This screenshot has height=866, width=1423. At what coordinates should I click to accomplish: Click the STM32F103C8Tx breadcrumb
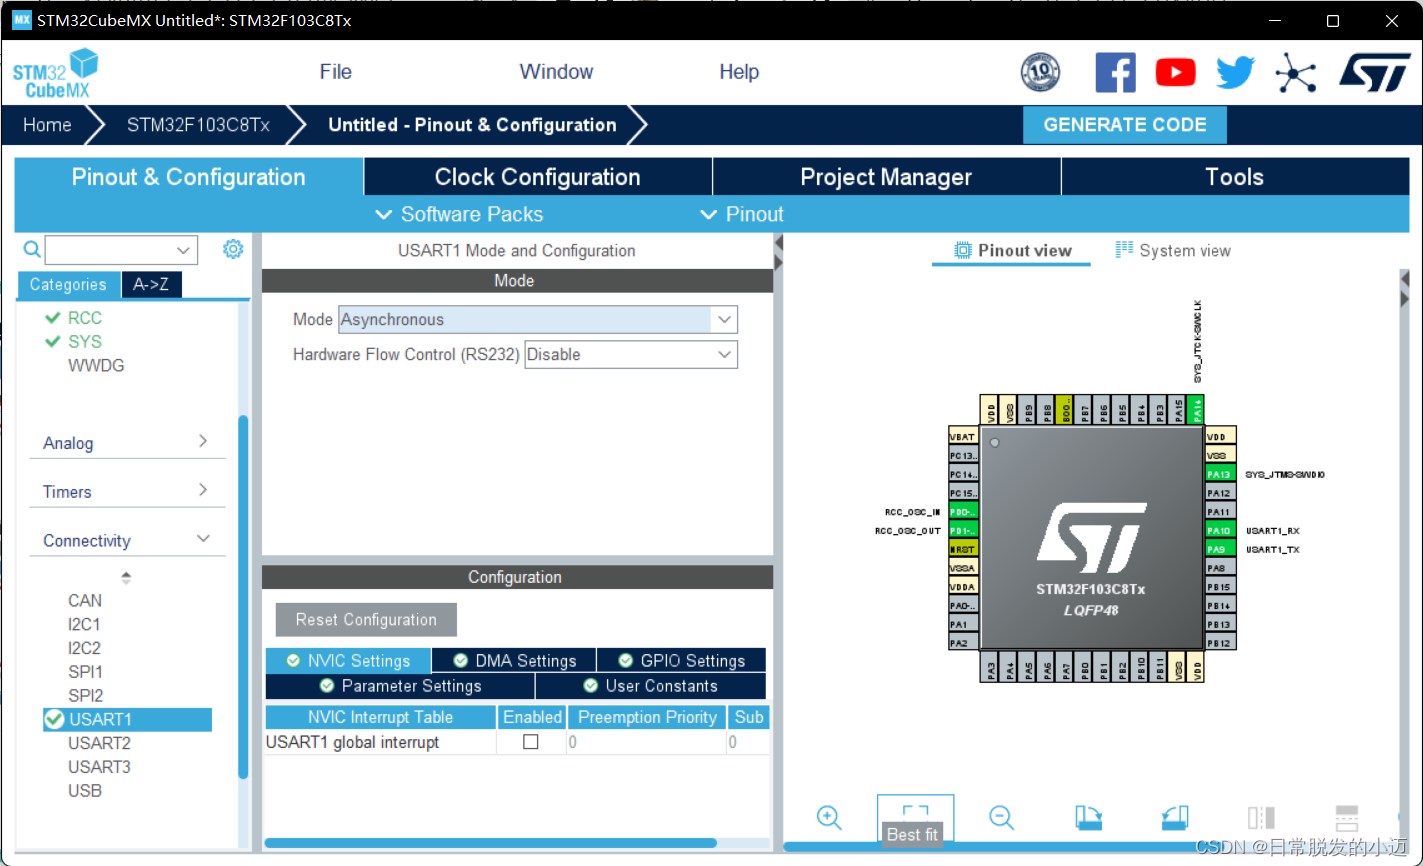click(x=198, y=125)
